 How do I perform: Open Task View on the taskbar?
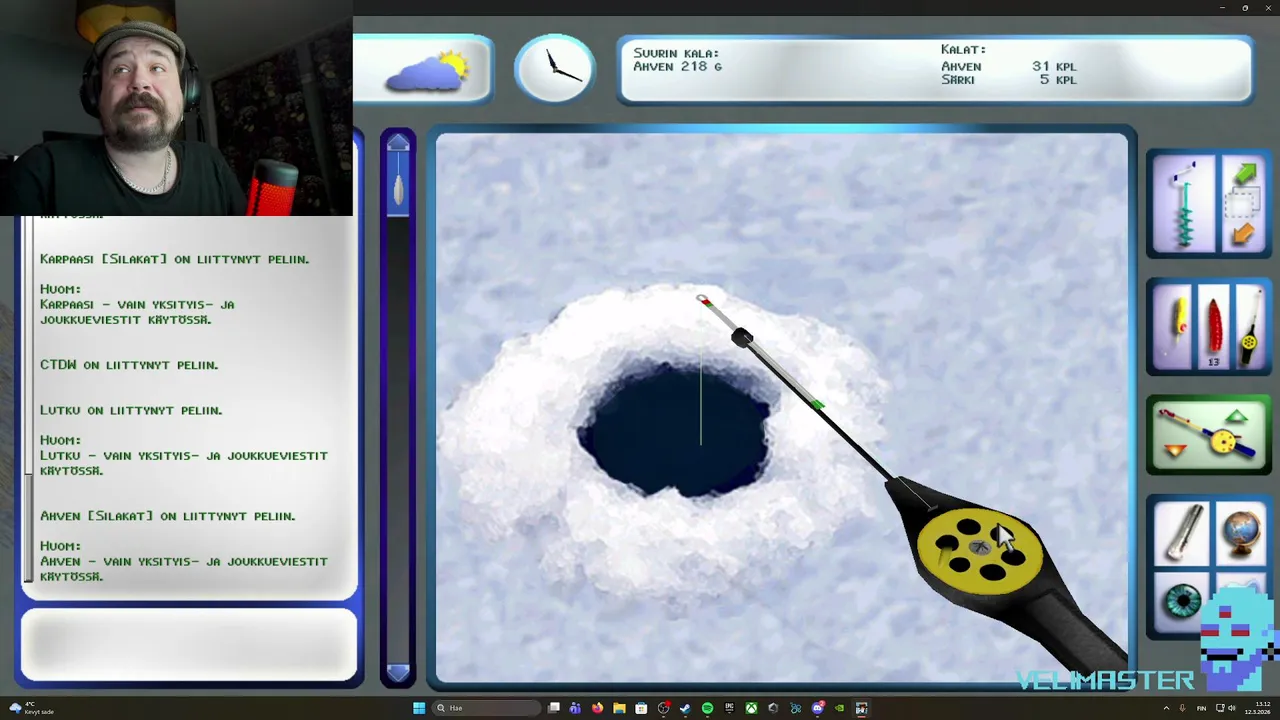pos(553,708)
